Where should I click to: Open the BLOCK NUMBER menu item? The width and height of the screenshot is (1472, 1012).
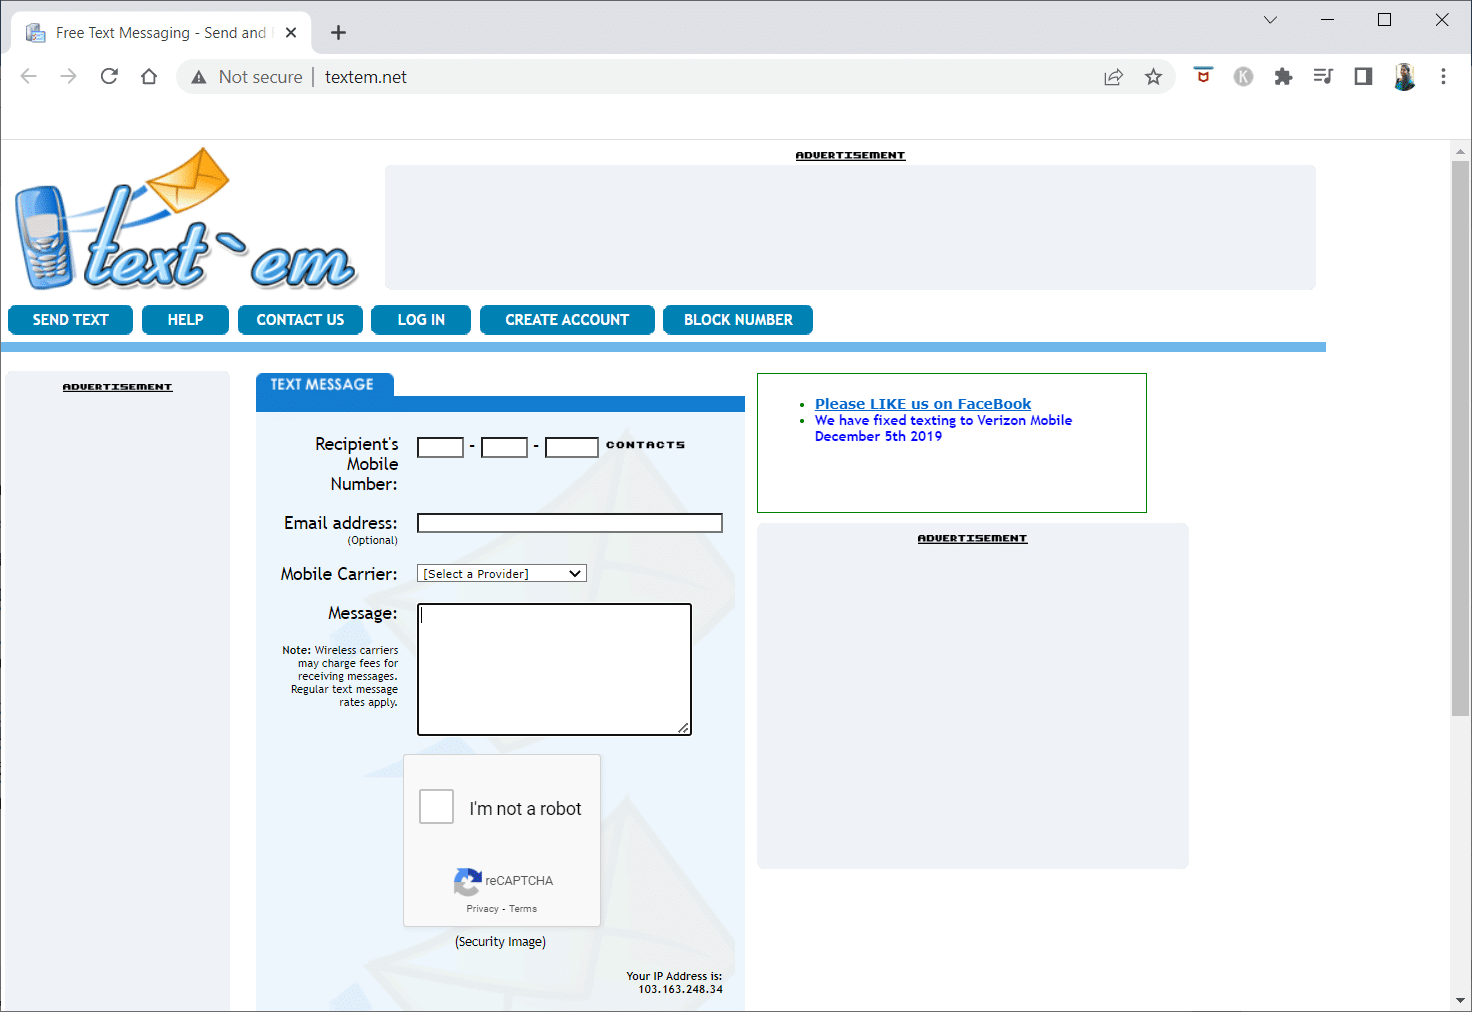[x=738, y=320]
